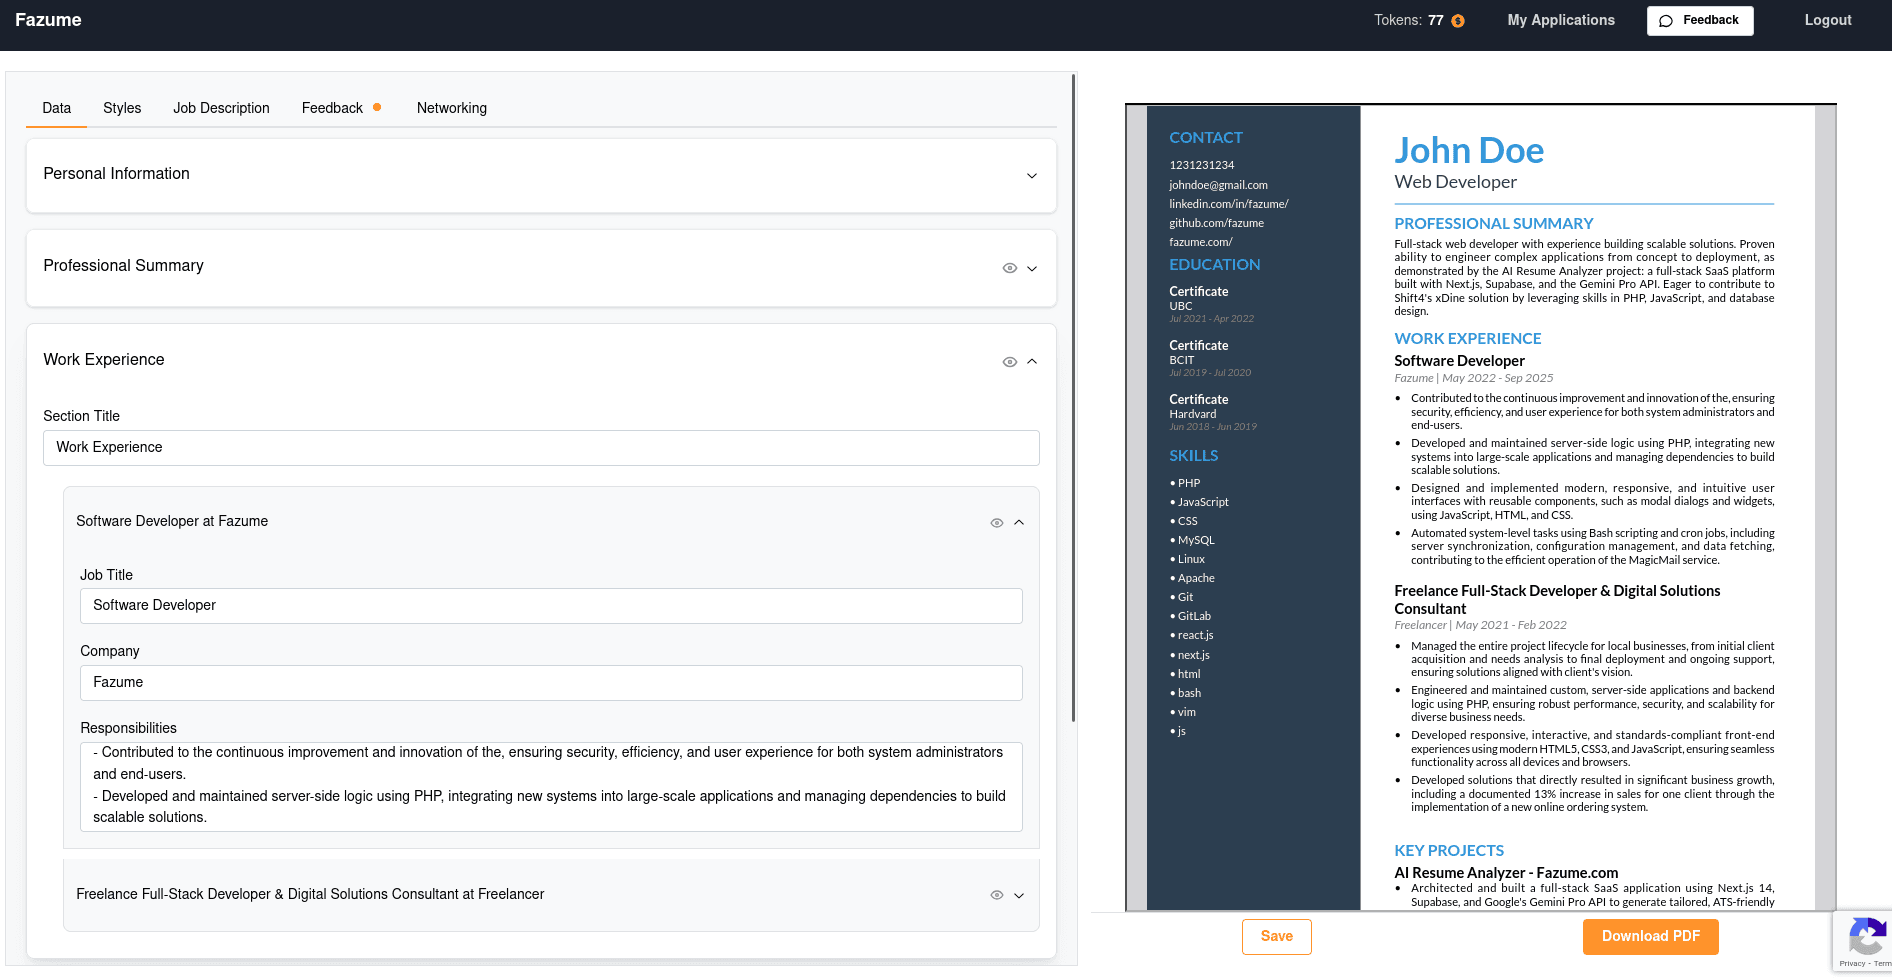Collapse the Software Developer at Fazume card
1892x978 pixels.
[x=1019, y=522]
